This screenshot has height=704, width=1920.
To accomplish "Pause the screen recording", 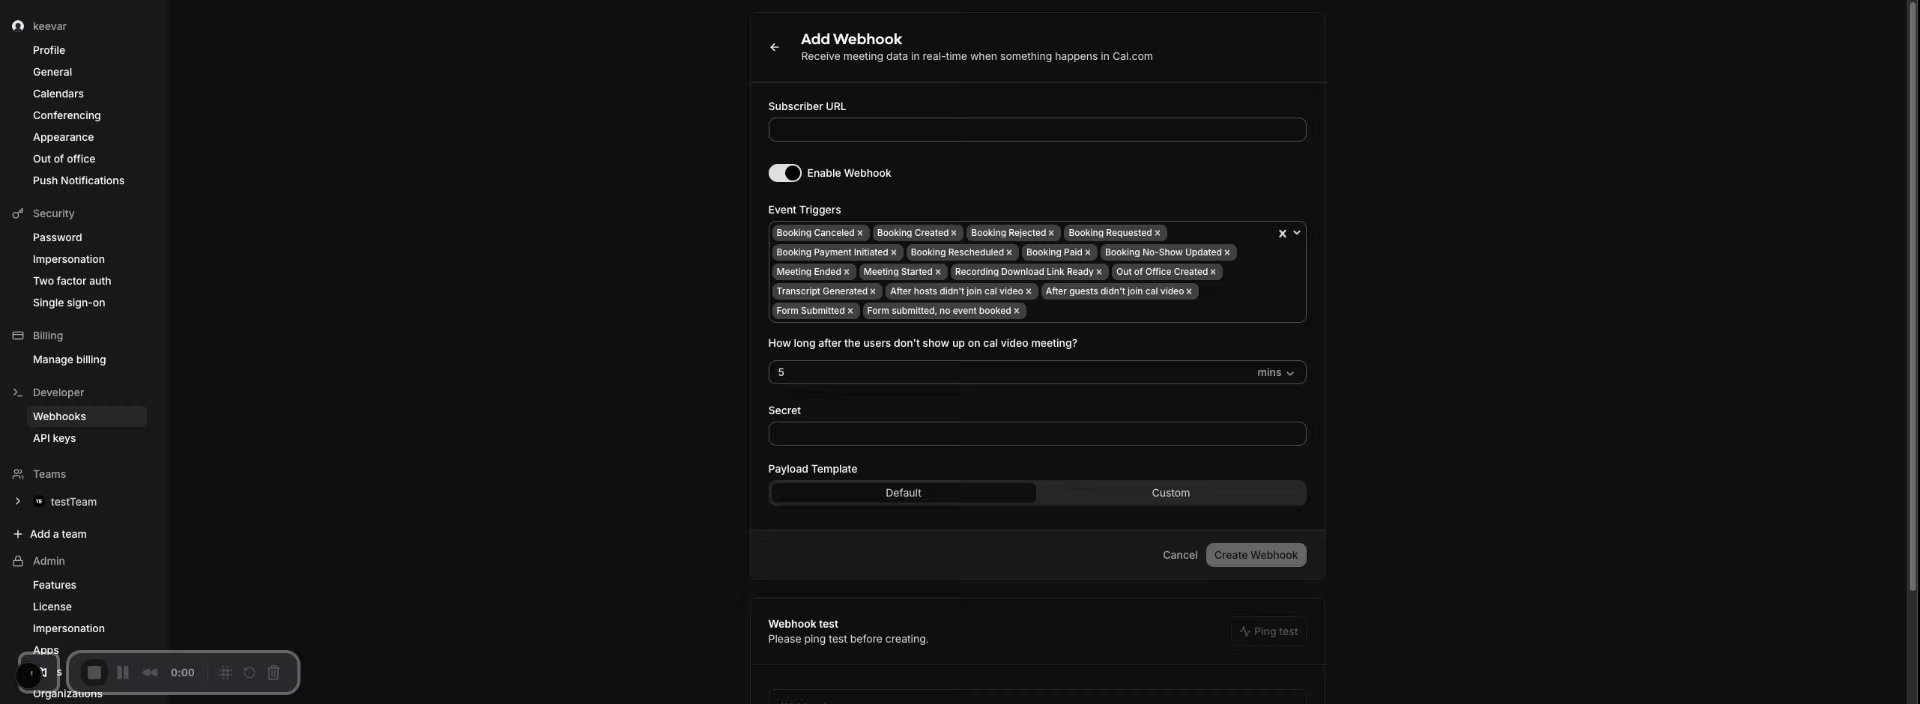I will pyautogui.click(x=123, y=673).
